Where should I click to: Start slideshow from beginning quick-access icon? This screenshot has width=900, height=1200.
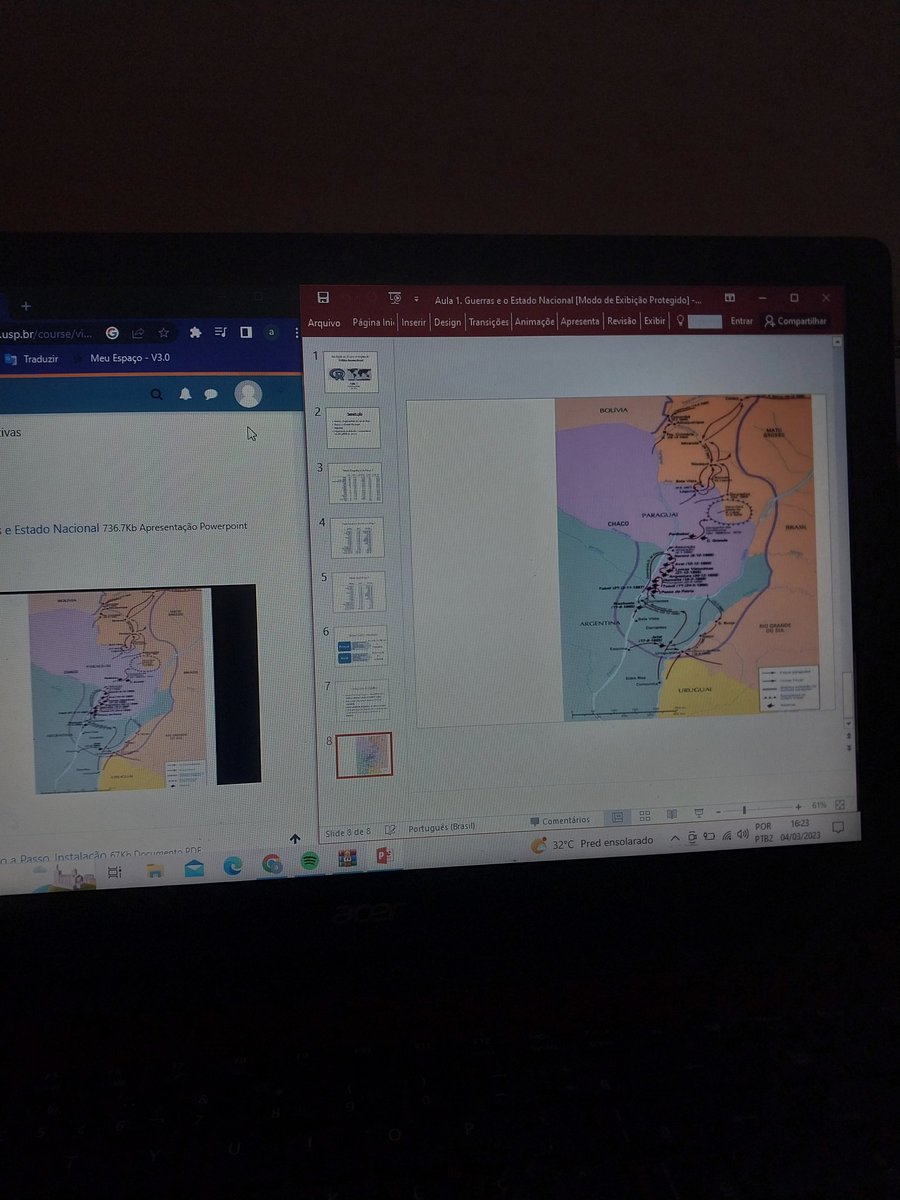394,298
